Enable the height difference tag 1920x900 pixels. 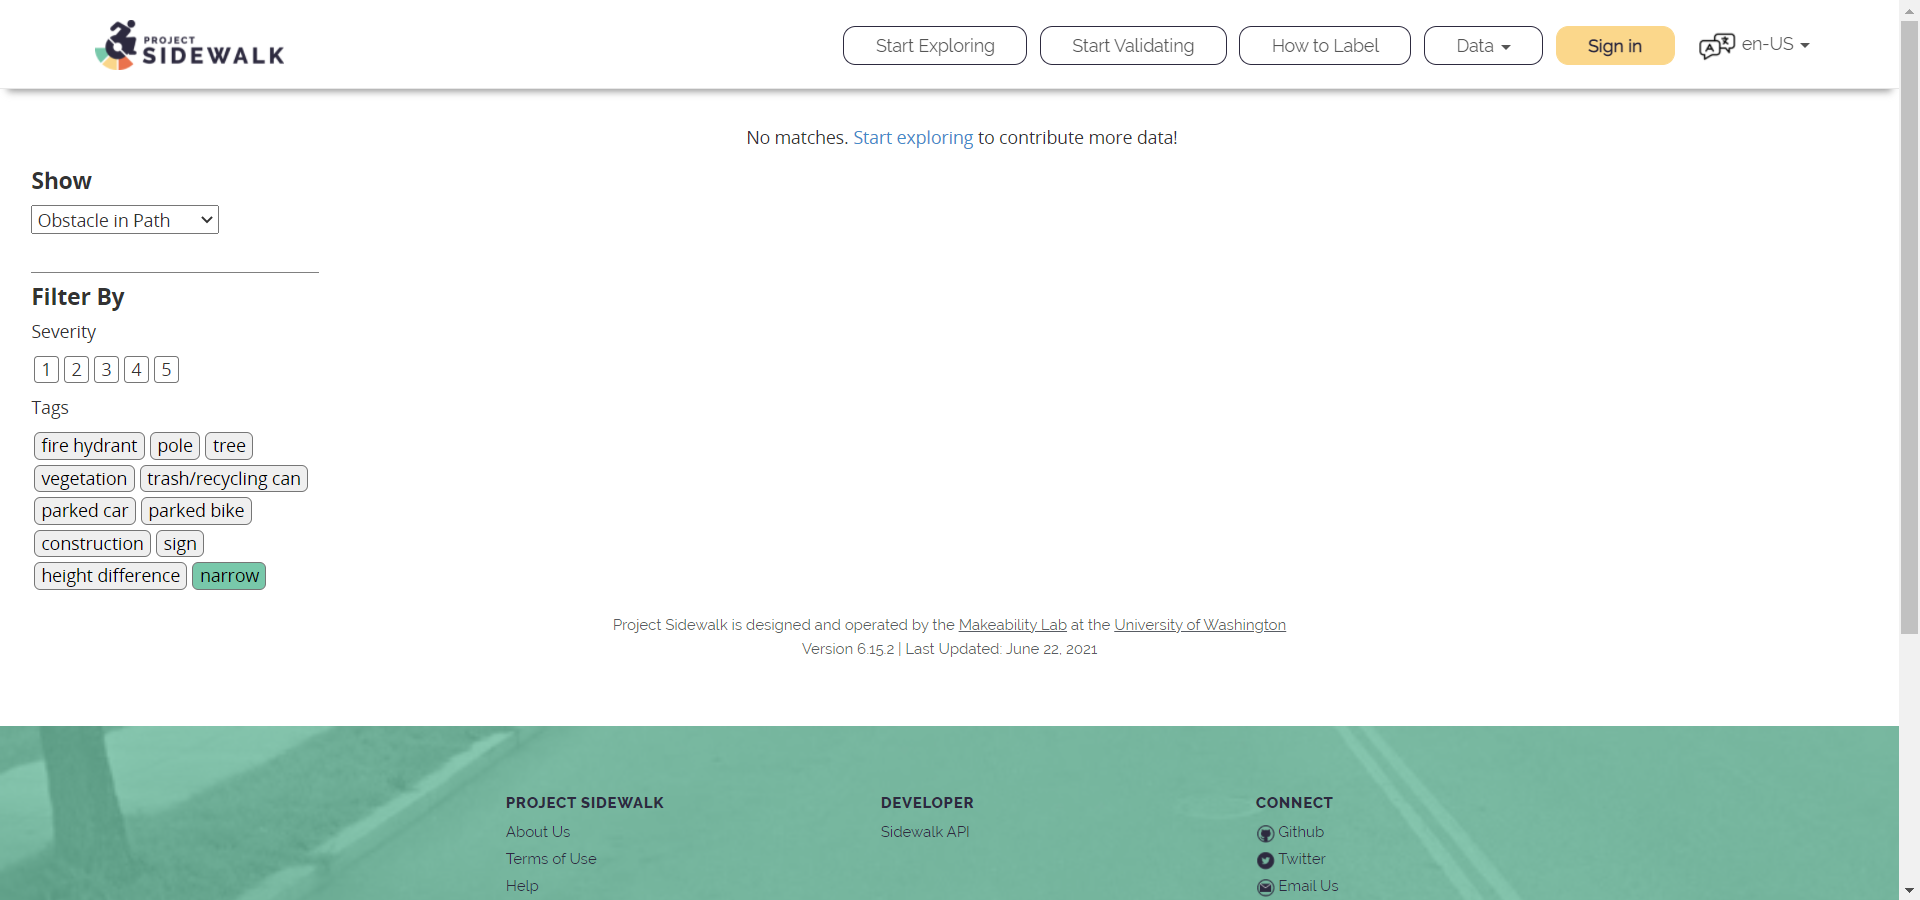point(110,576)
